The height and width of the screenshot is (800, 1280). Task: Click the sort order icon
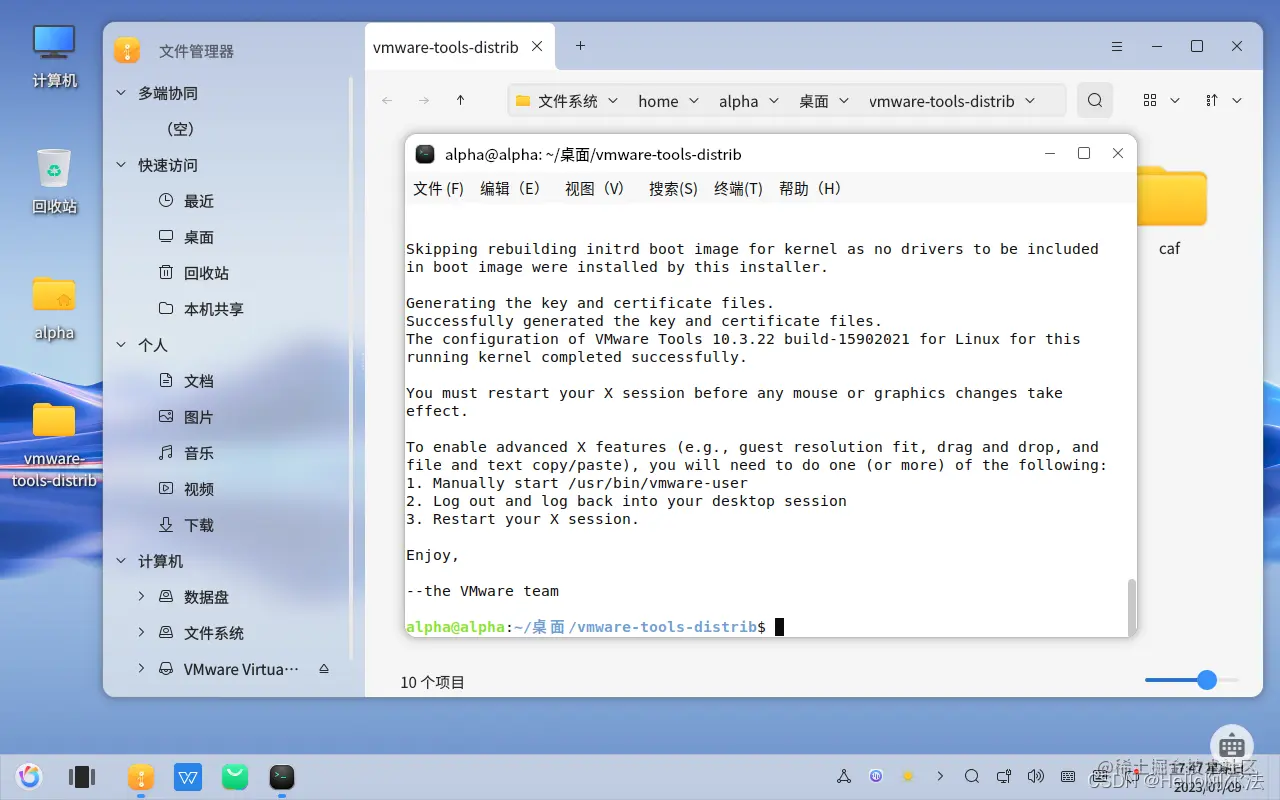tap(1212, 100)
